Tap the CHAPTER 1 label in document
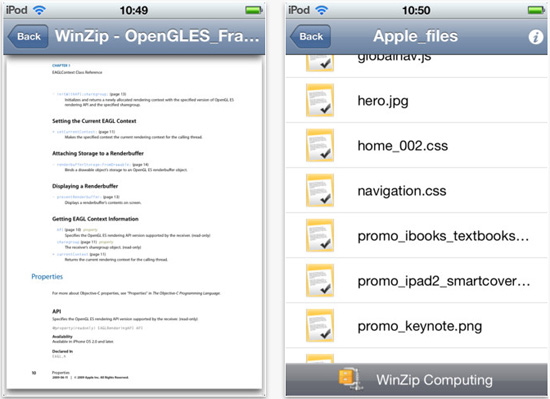 tap(61, 66)
